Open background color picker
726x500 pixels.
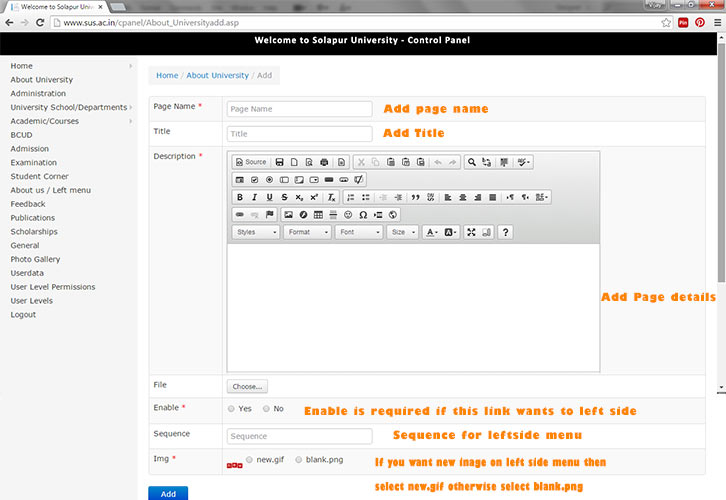pyautogui.click(x=450, y=232)
